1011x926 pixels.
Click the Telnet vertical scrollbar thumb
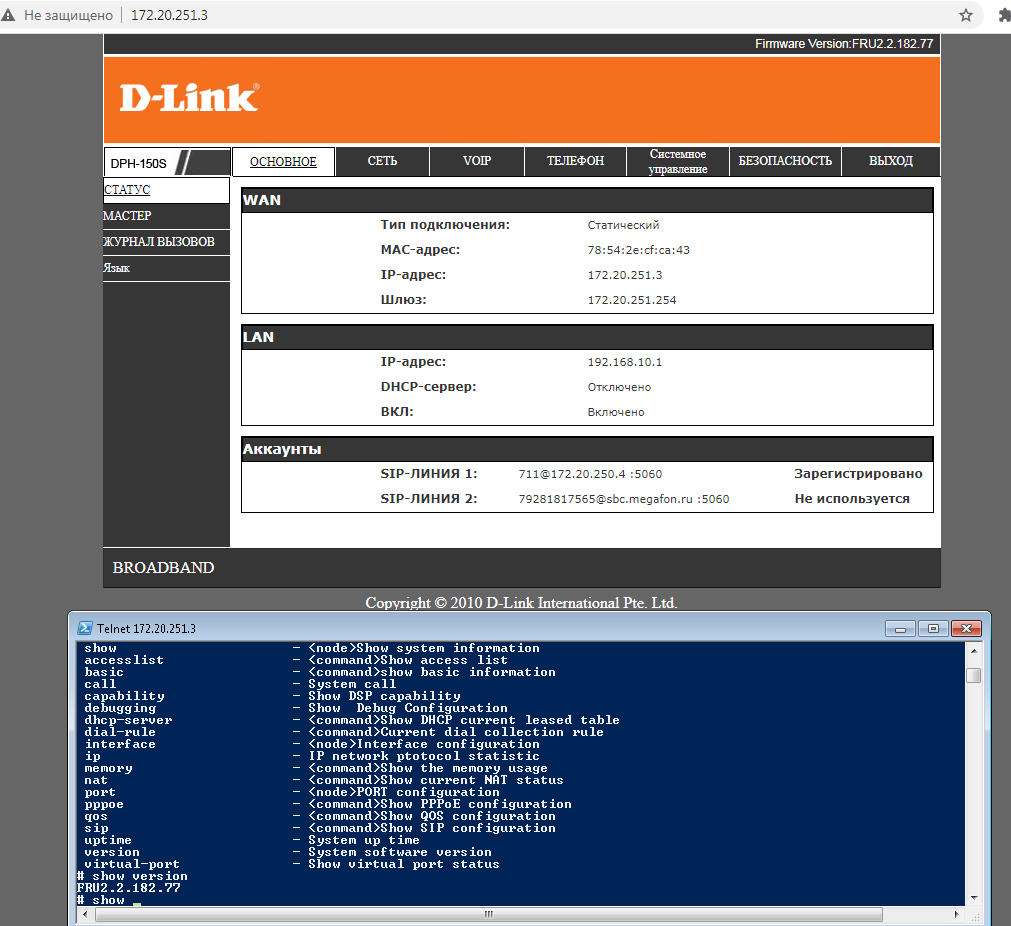pyautogui.click(x=974, y=675)
